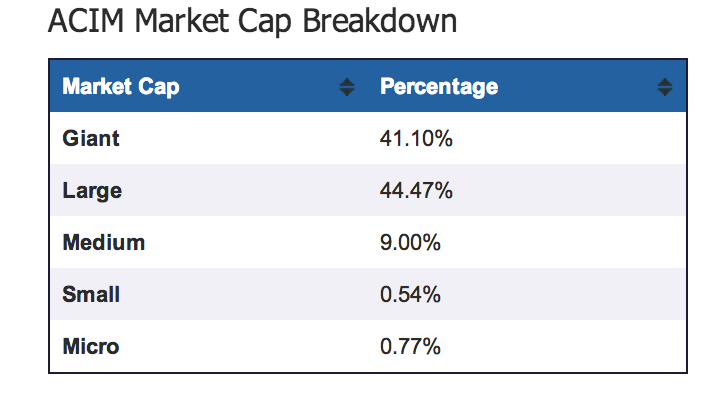
Task: Select the Large market cap row label
Action: coord(92,190)
